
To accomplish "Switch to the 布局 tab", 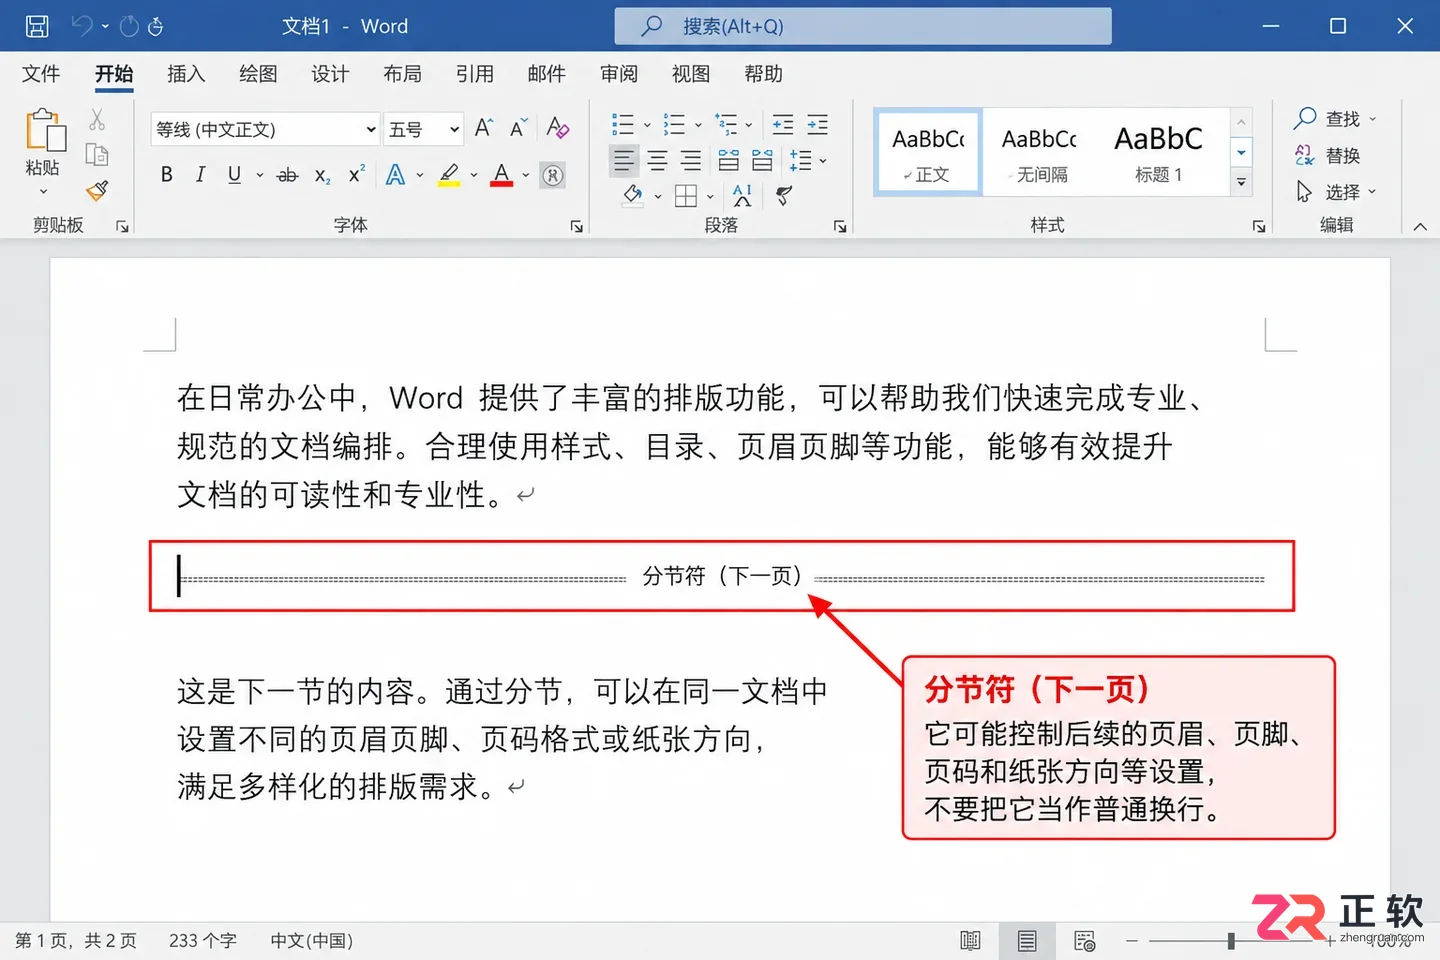I will point(402,74).
